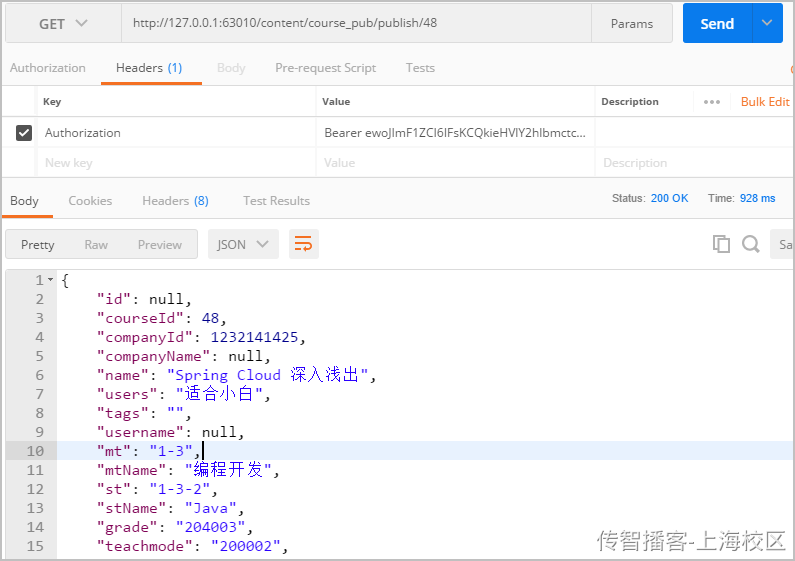Viewport: 795px width, 561px height.
Task: Open the three-dots column options menu
Action: (x=712, y=102)
